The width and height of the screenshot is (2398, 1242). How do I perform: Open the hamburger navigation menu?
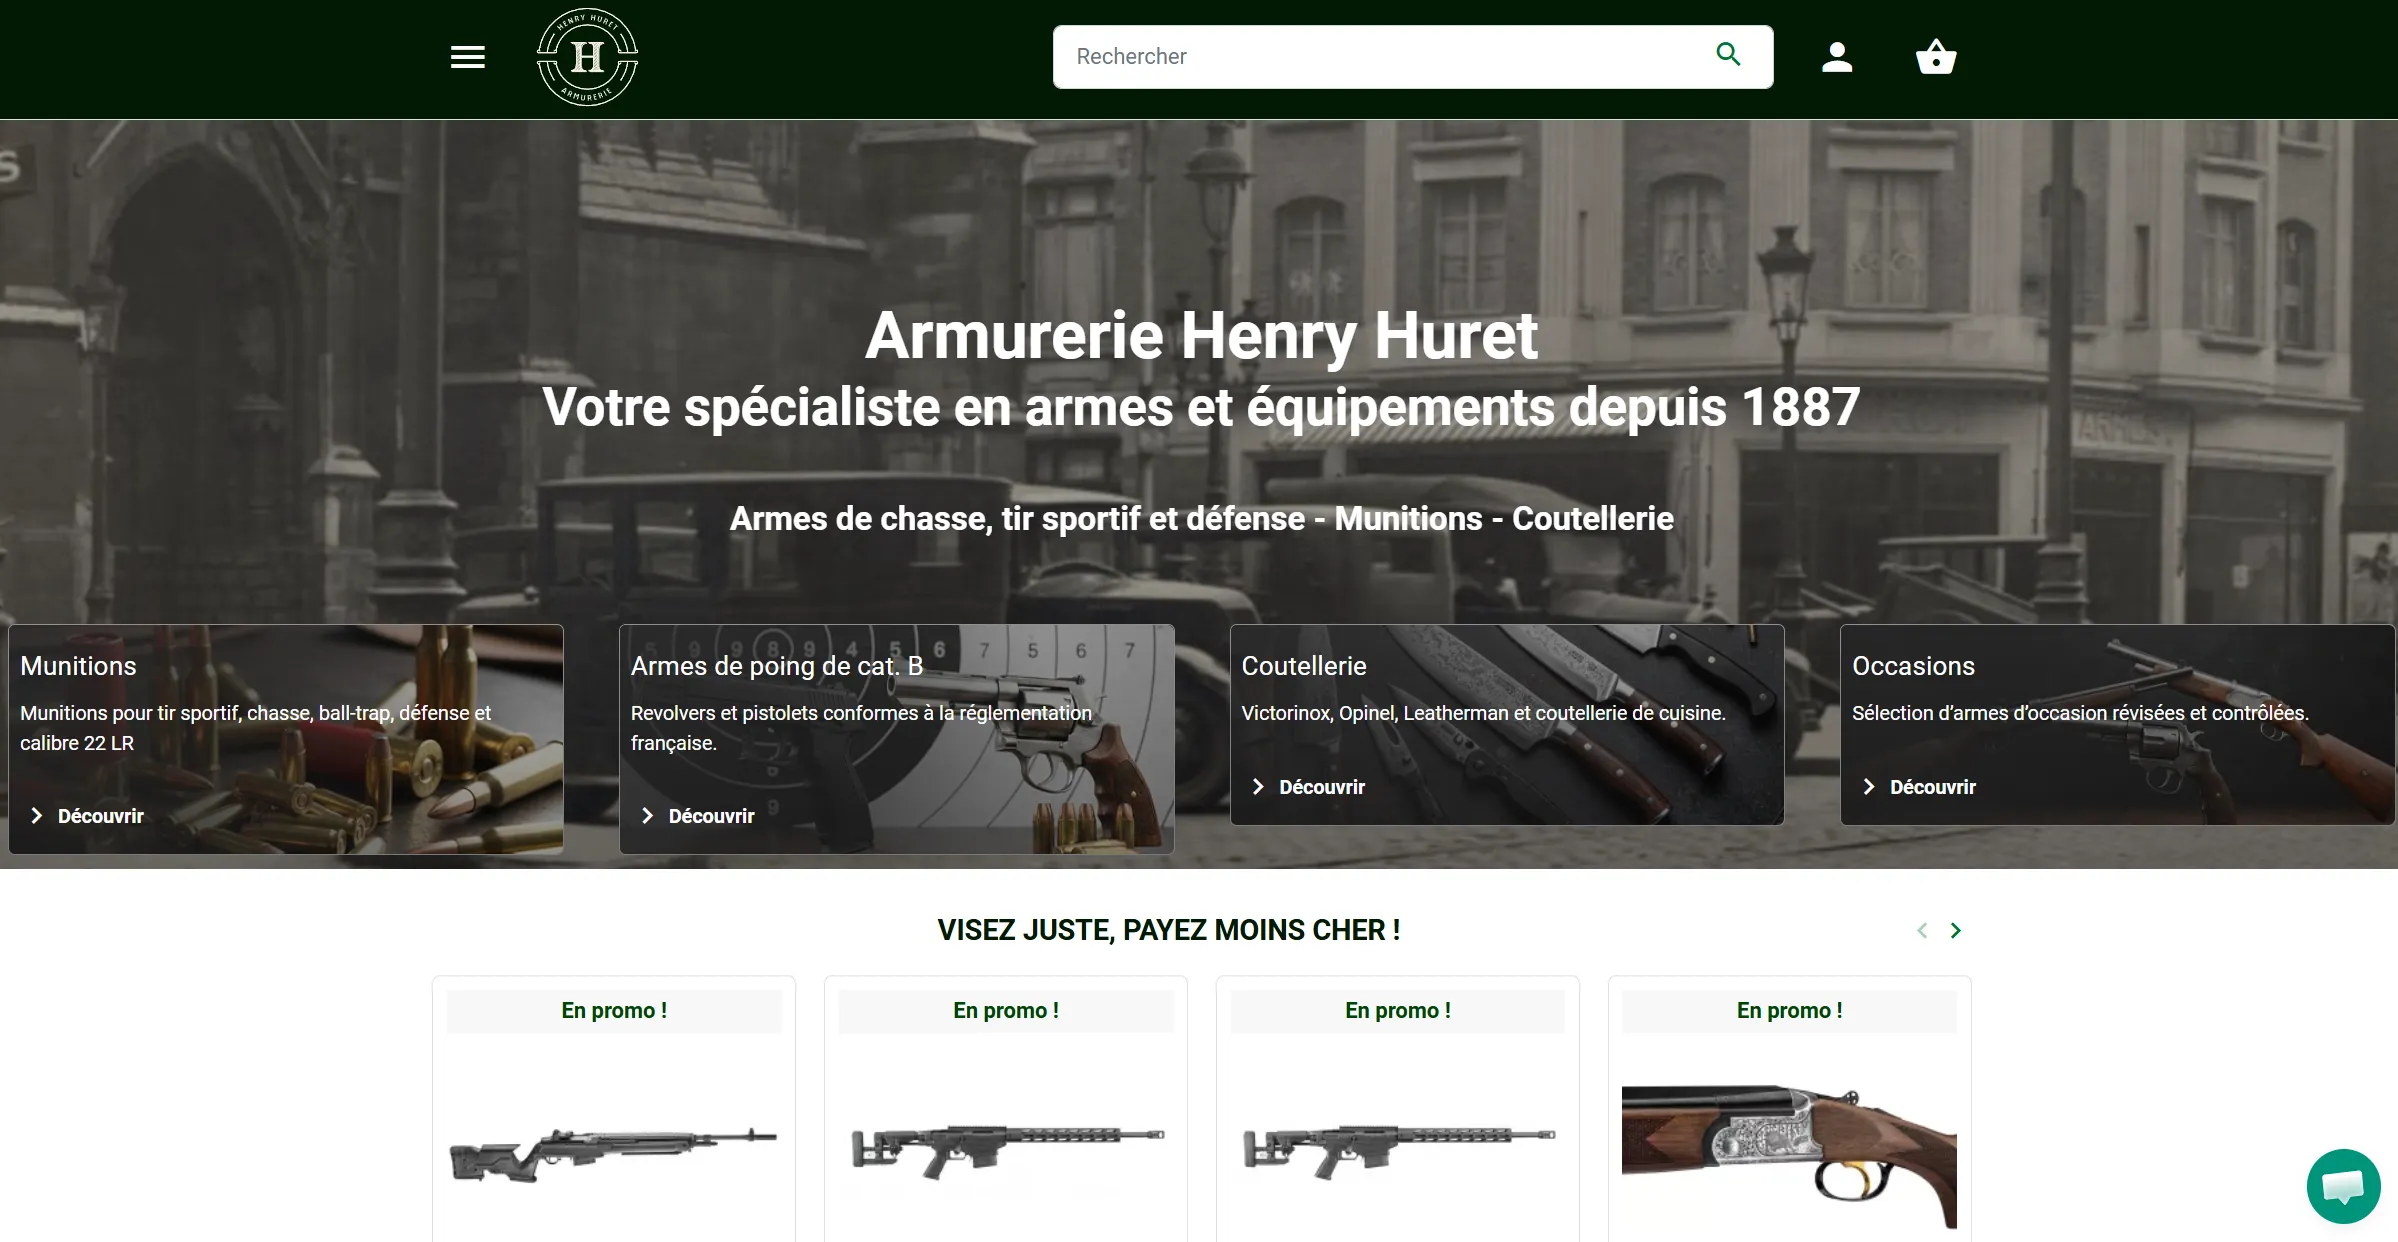click(467, 57)
